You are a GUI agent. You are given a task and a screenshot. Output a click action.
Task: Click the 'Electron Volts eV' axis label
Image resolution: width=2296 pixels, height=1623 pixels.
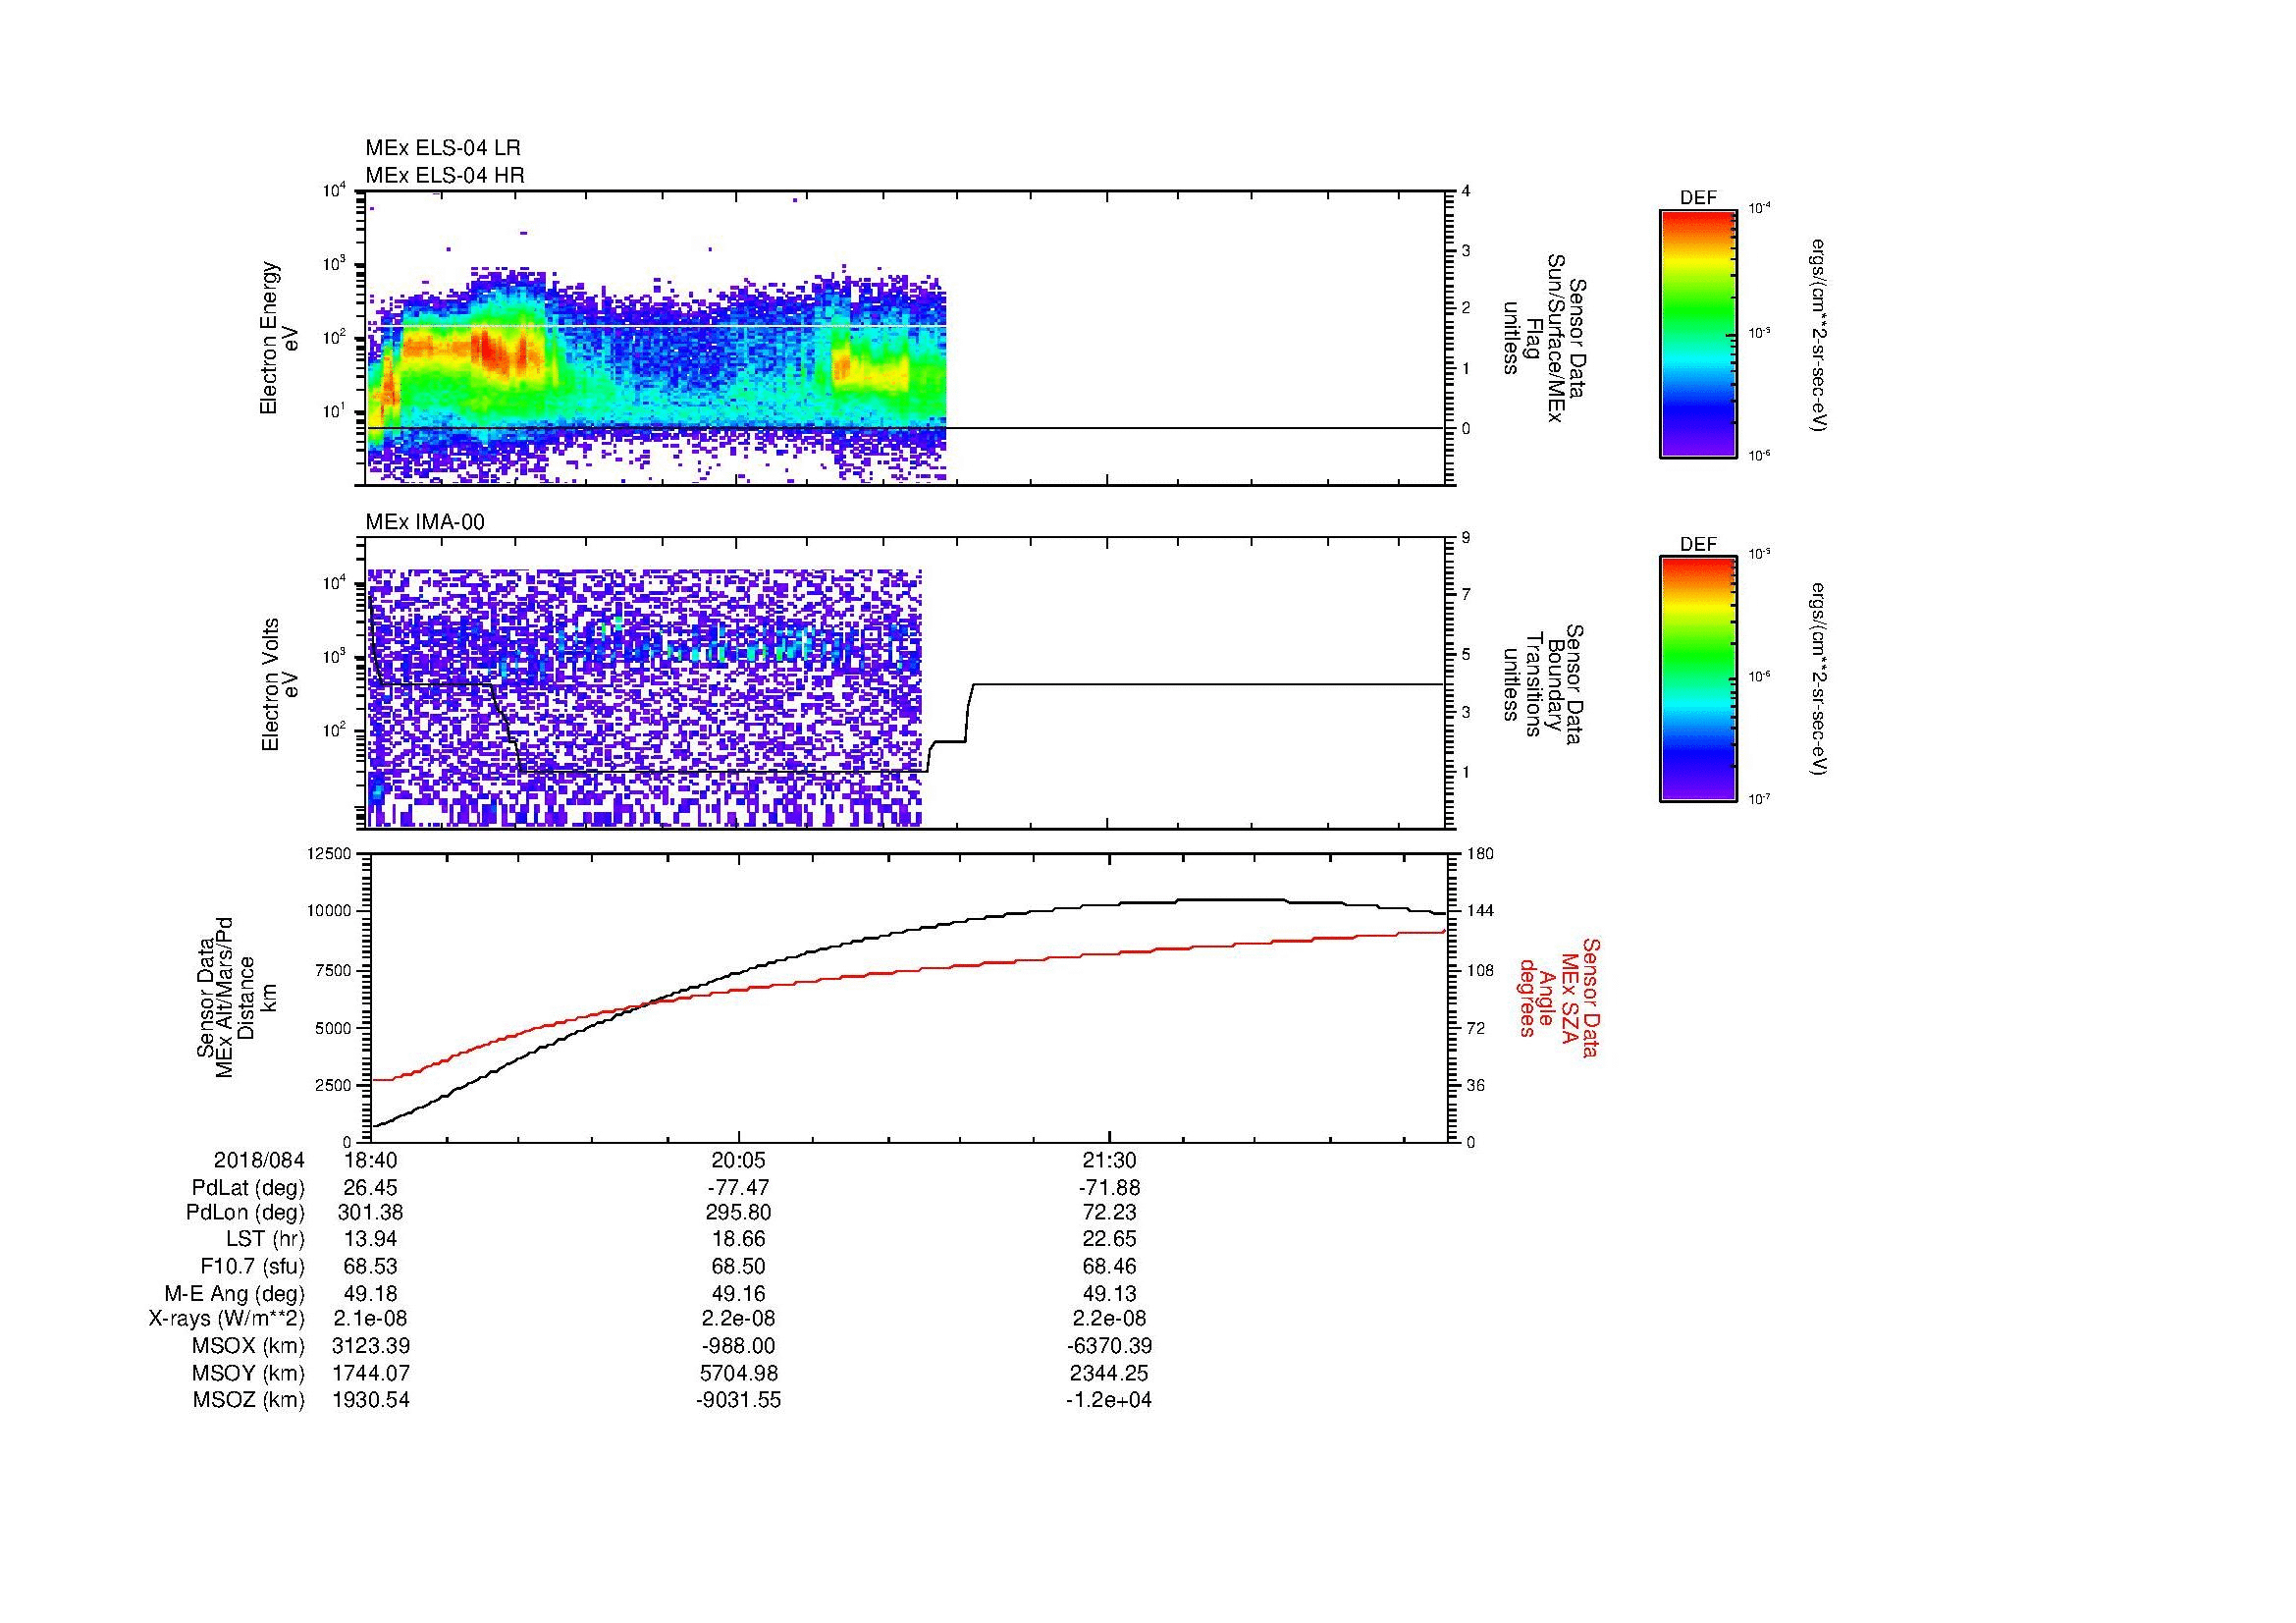[279, 684]
